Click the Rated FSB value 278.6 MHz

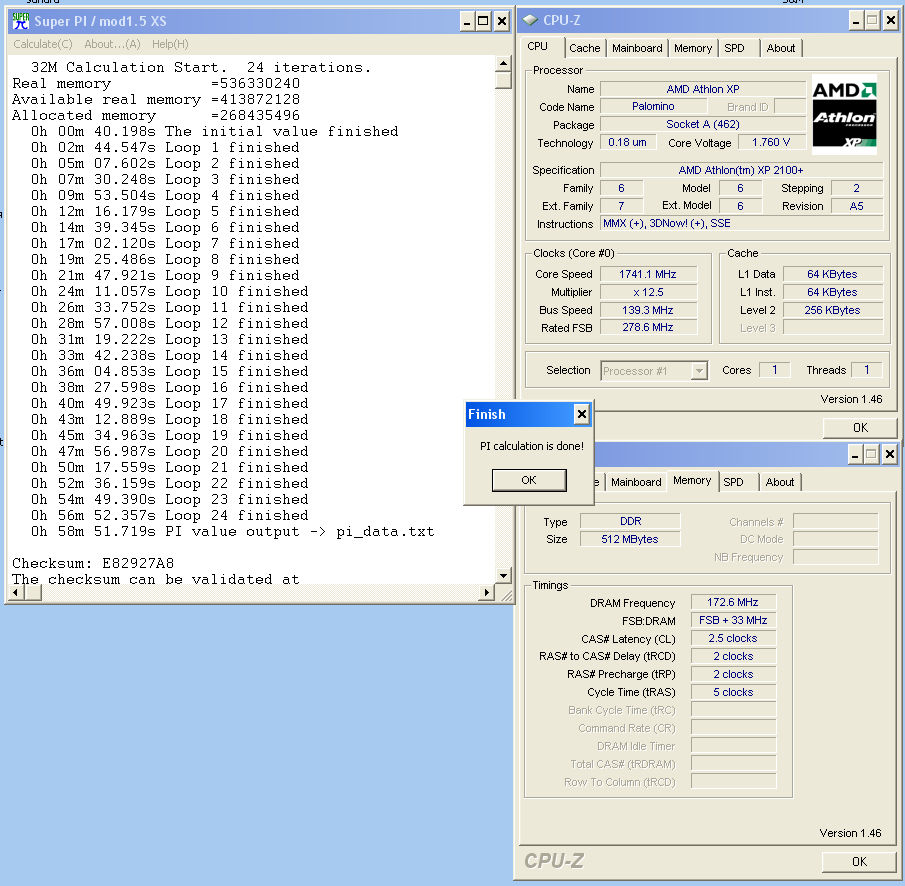tap(648, 327)
